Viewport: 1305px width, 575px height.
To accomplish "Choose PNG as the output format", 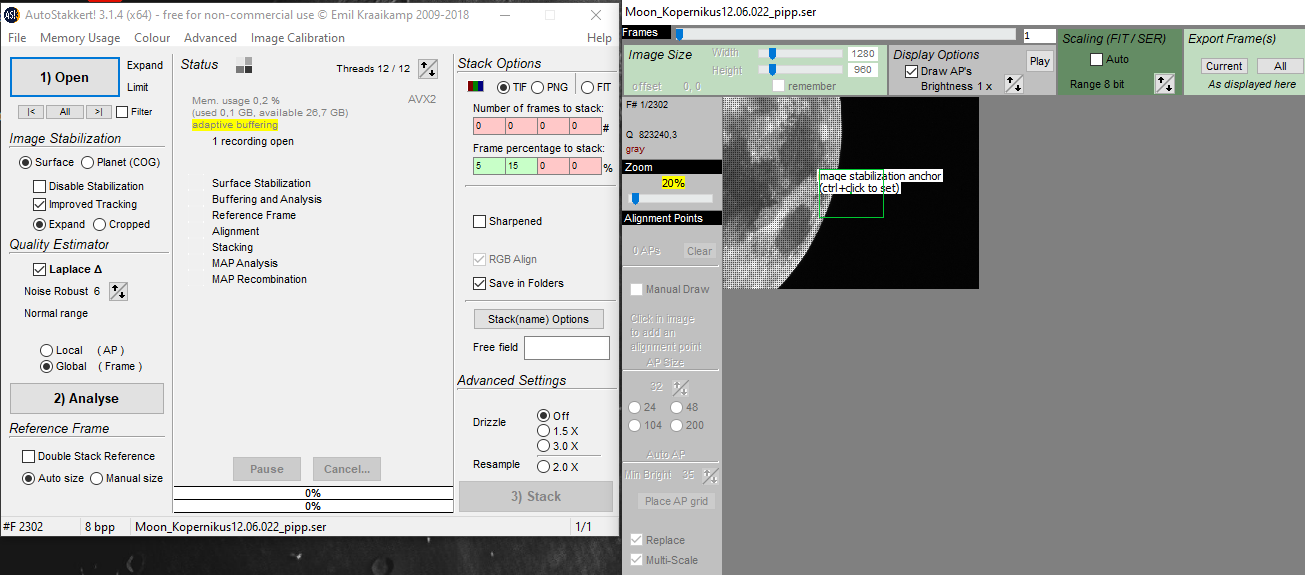I will (x=537, y=87).
